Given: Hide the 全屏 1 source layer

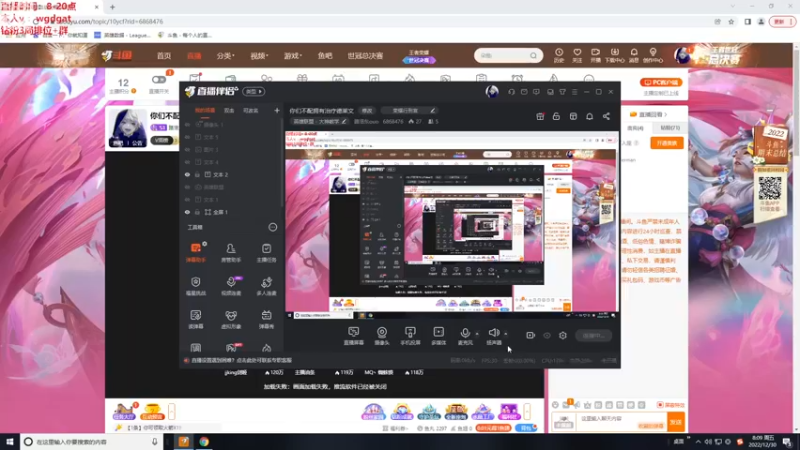Looking at the screenshot, I should coord(187,212).
